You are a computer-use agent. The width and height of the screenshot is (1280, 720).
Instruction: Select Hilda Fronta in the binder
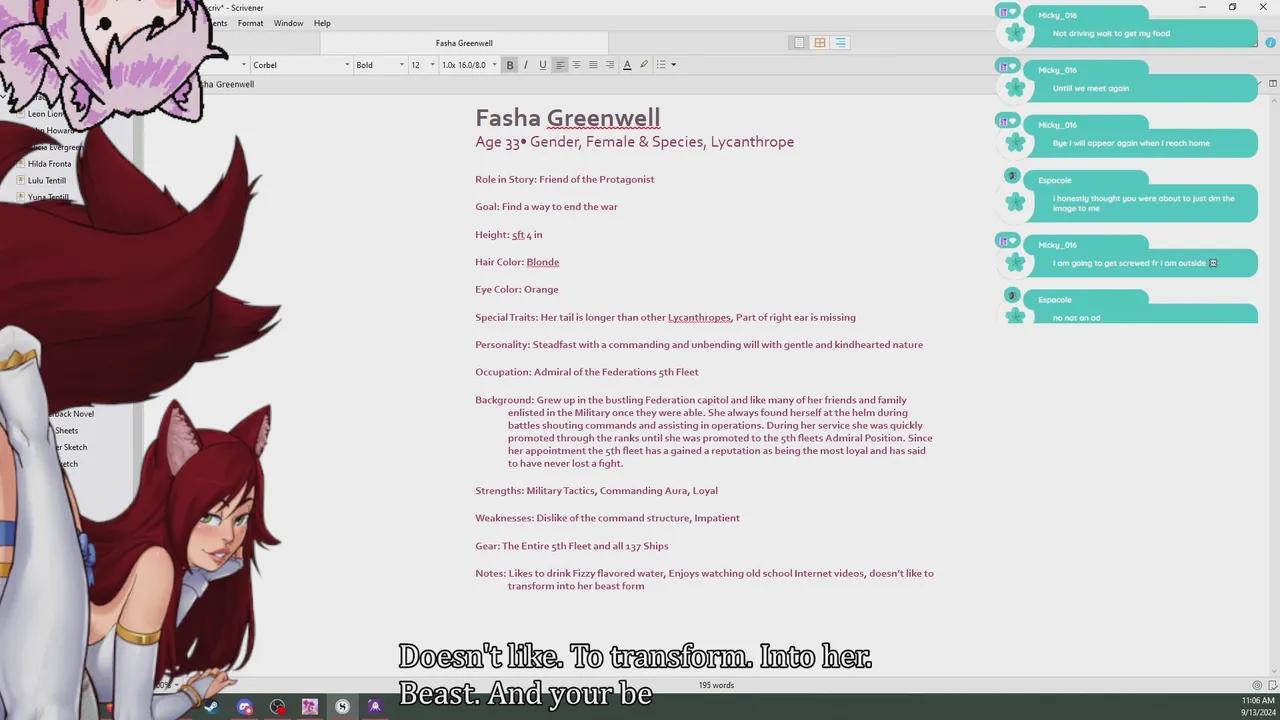49,164
